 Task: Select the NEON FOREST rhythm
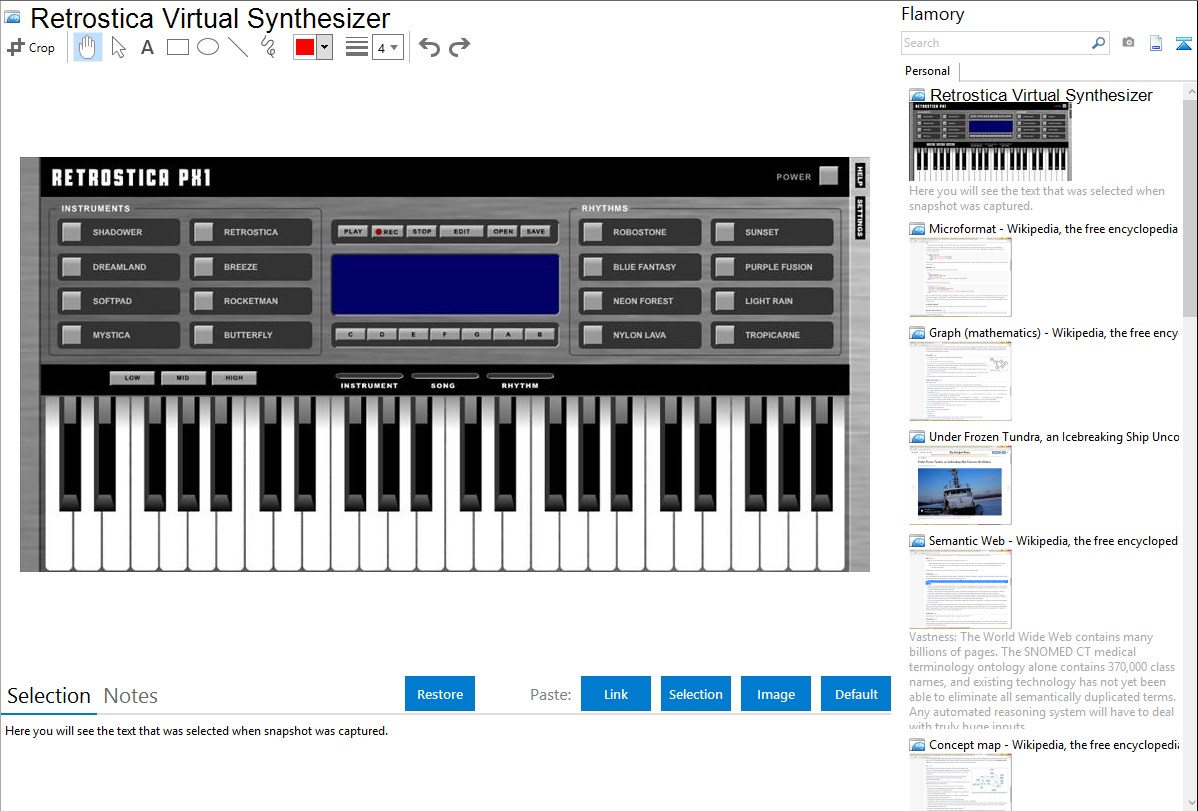(x=592, y=300)
